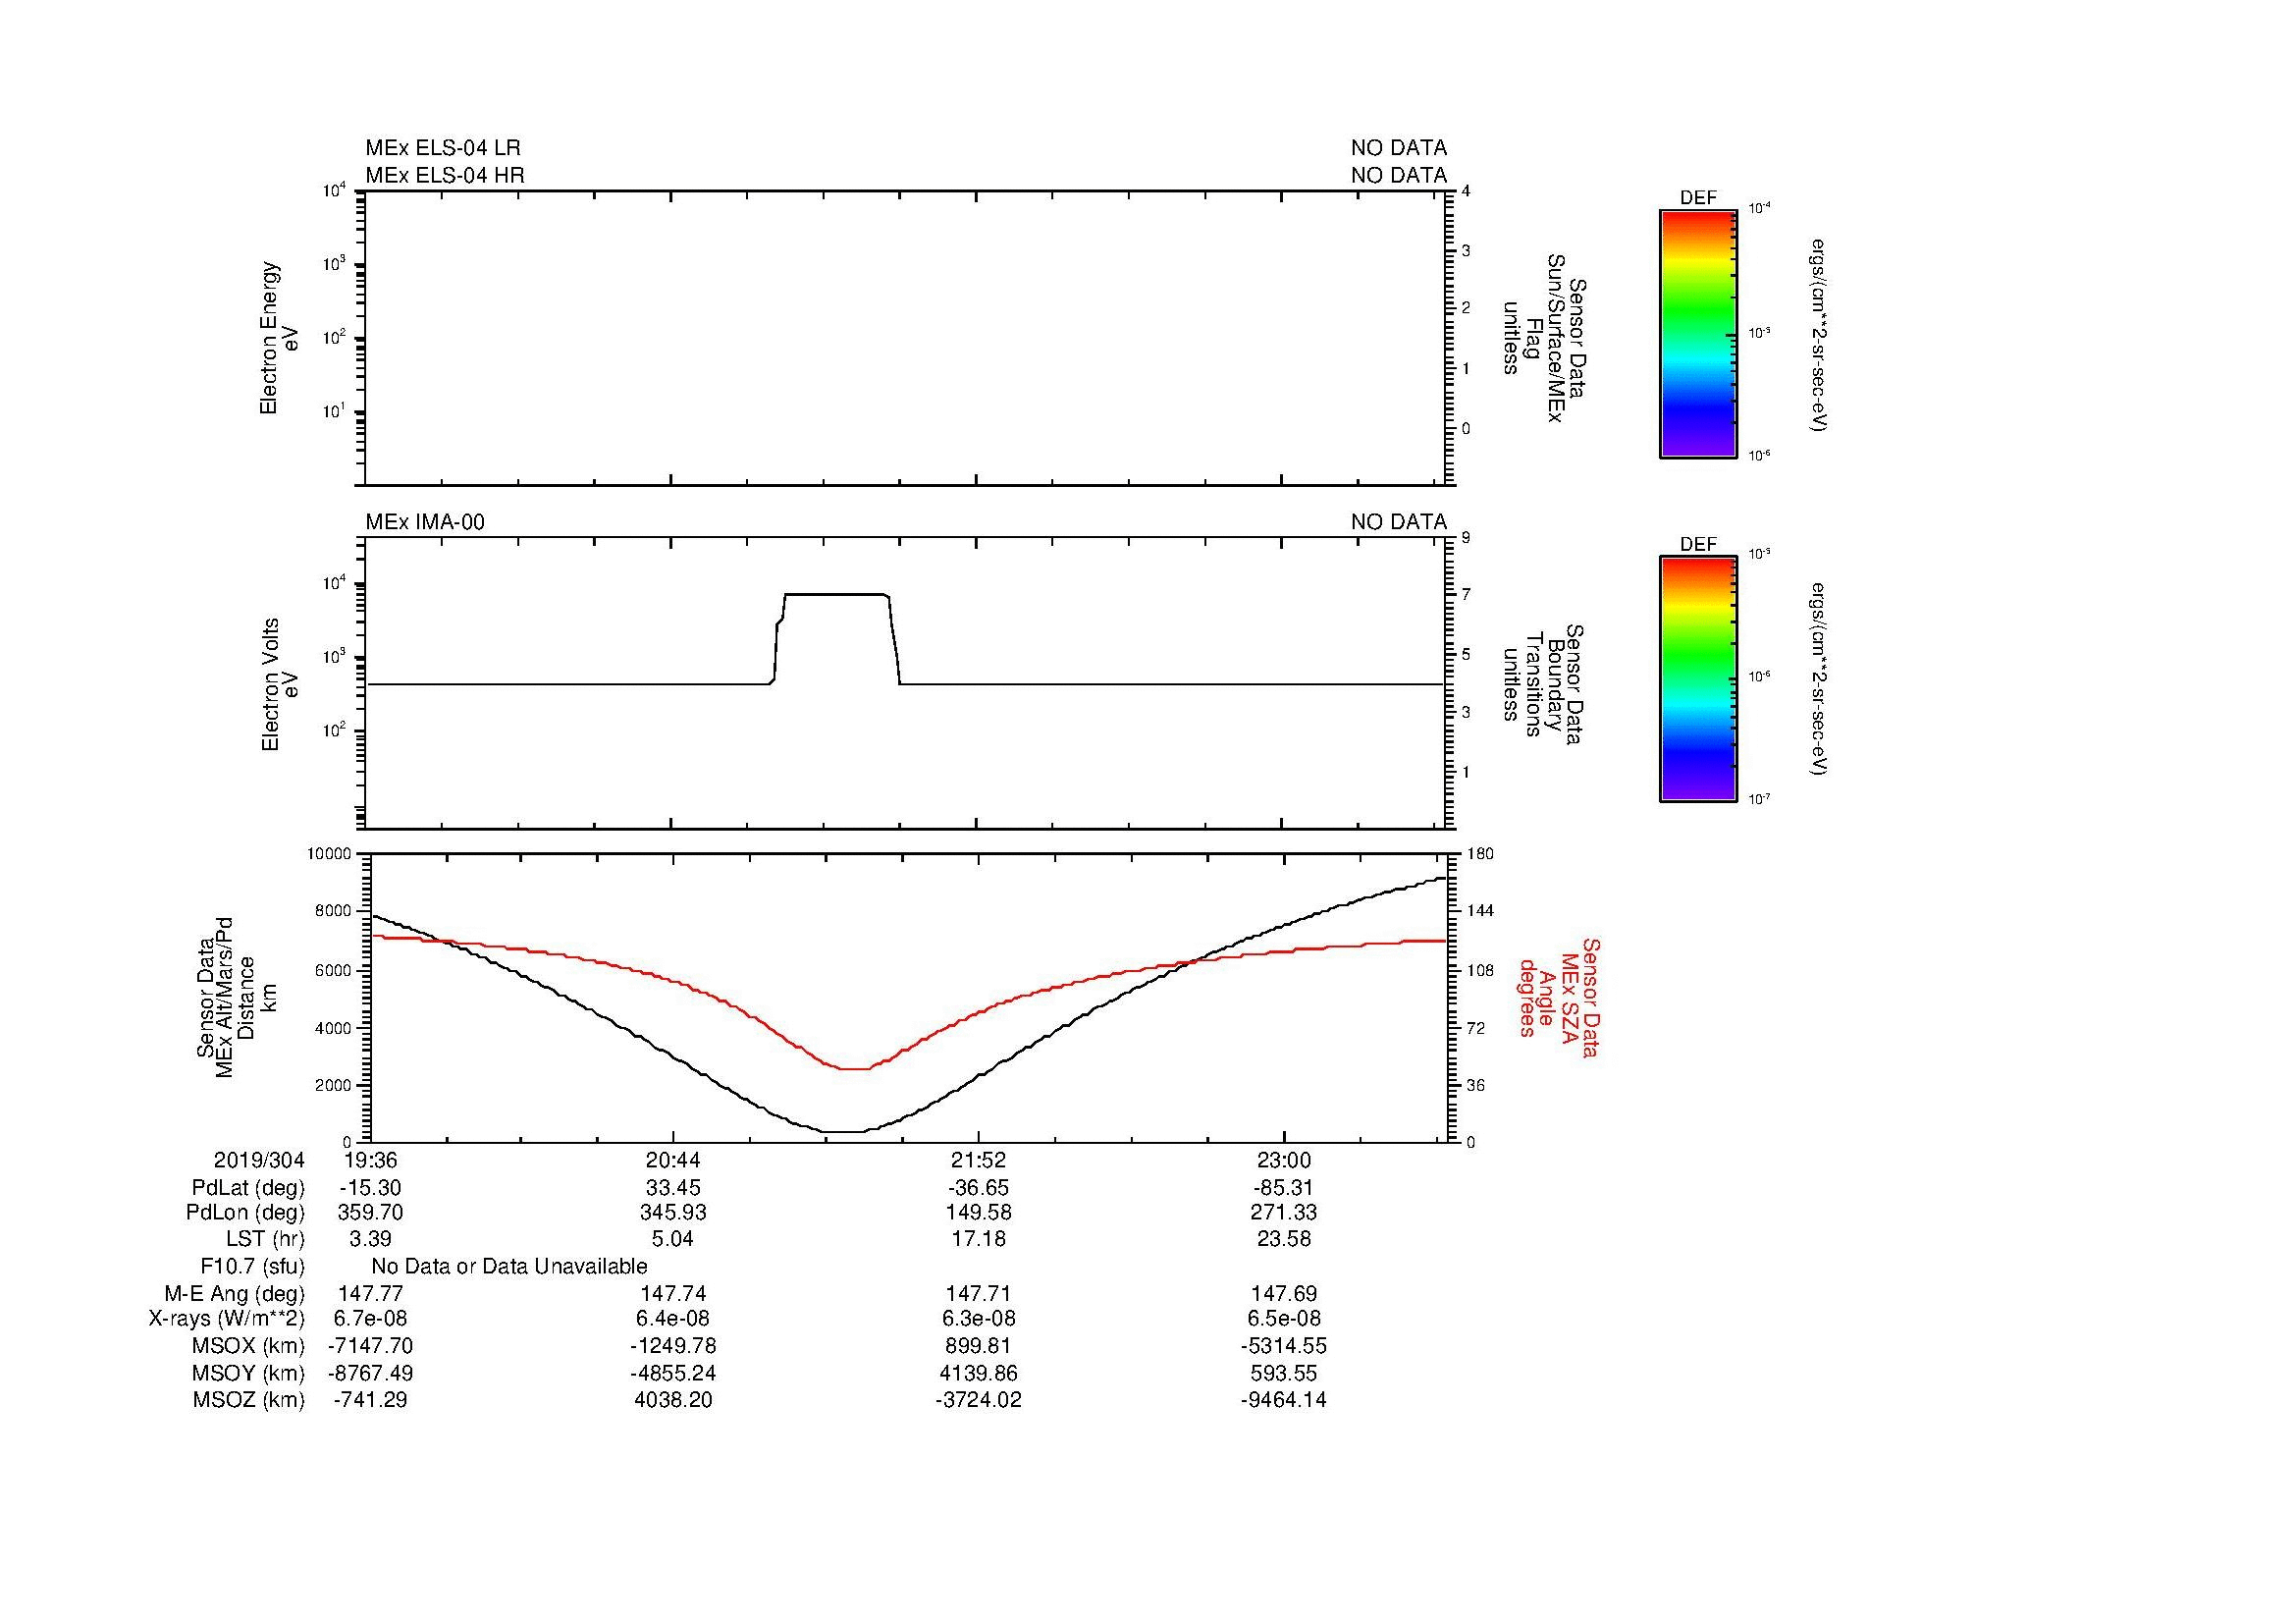Click the 'MEx ELS-04 HR' label
The width and height of the screenshot is (2296, 1623).
(445, 175)
